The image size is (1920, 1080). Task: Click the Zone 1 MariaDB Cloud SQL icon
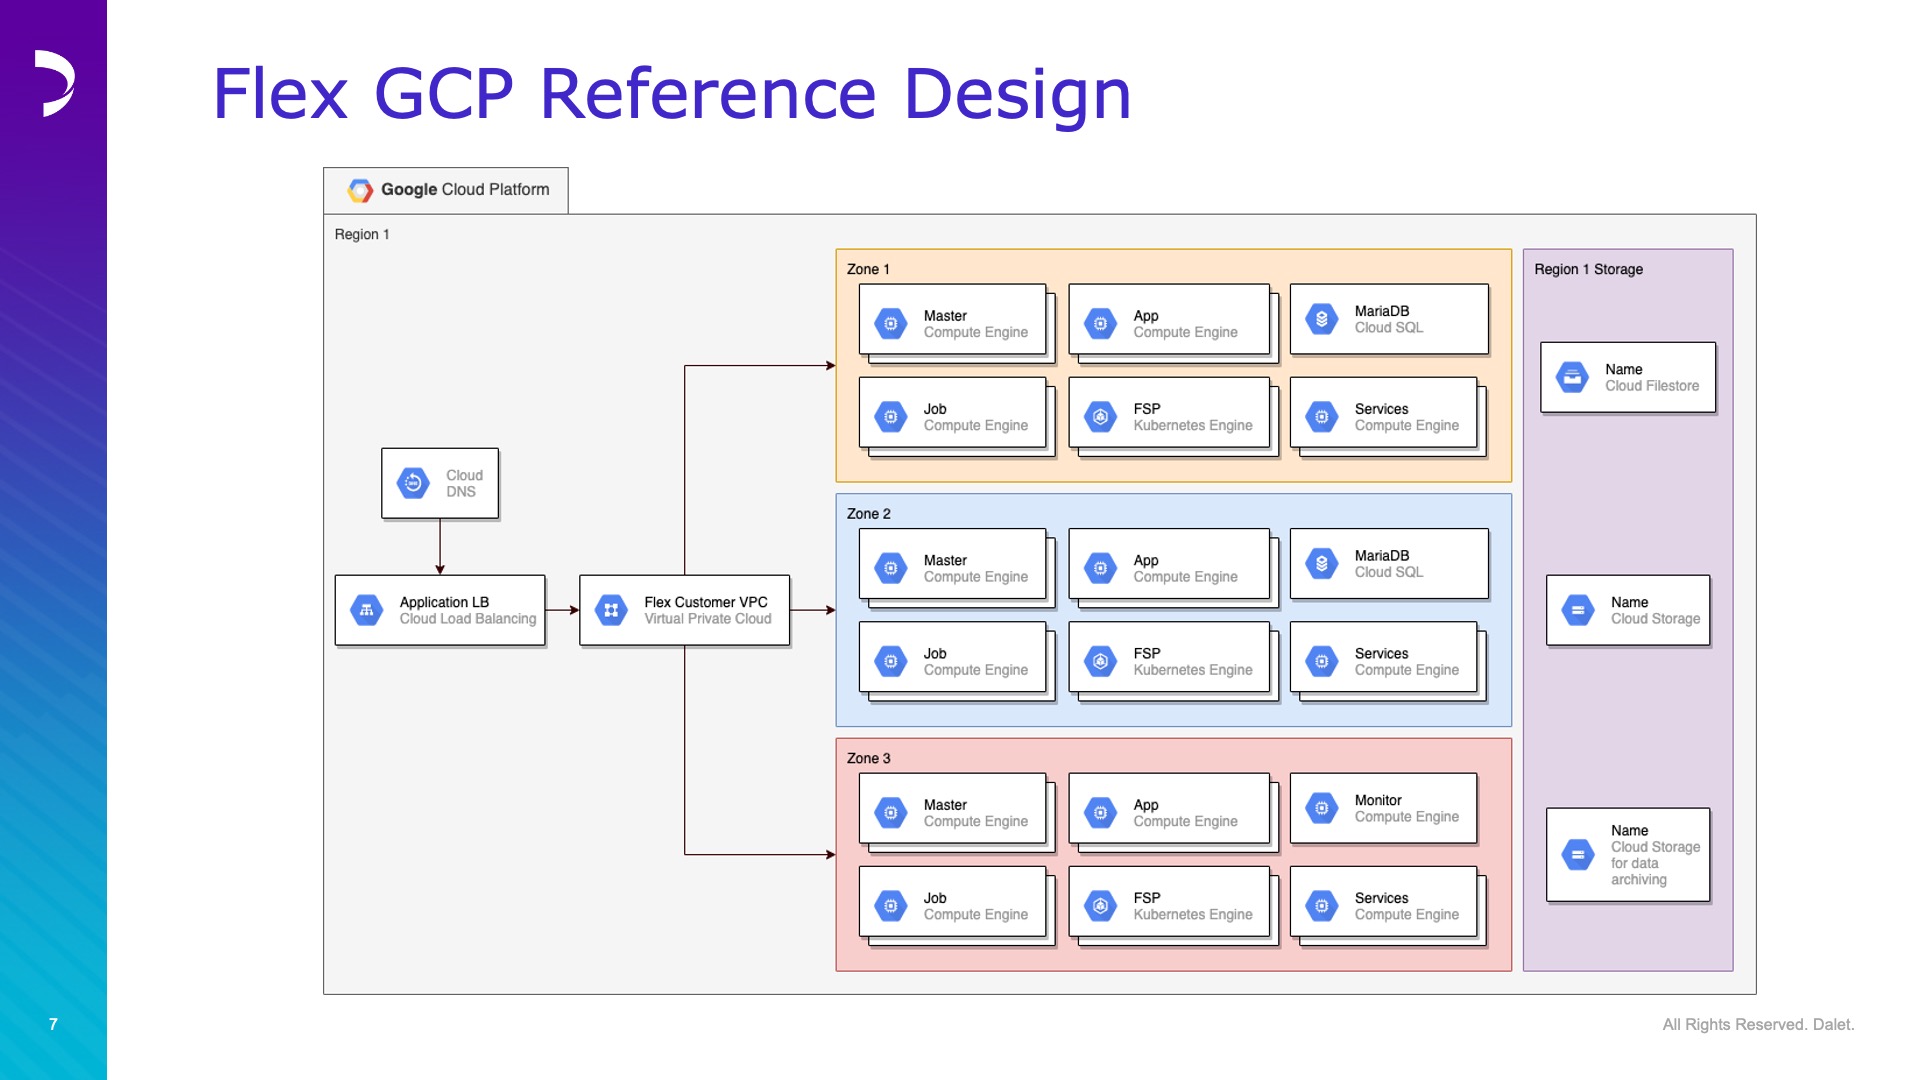click(1321, 319)
